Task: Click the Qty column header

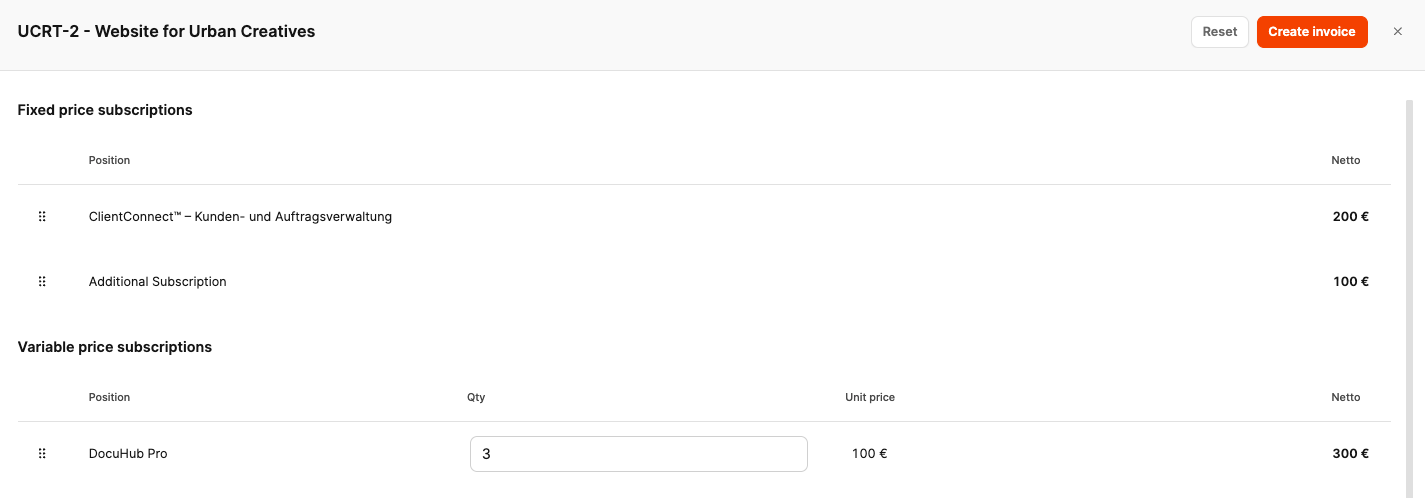Action: [476, 397]
